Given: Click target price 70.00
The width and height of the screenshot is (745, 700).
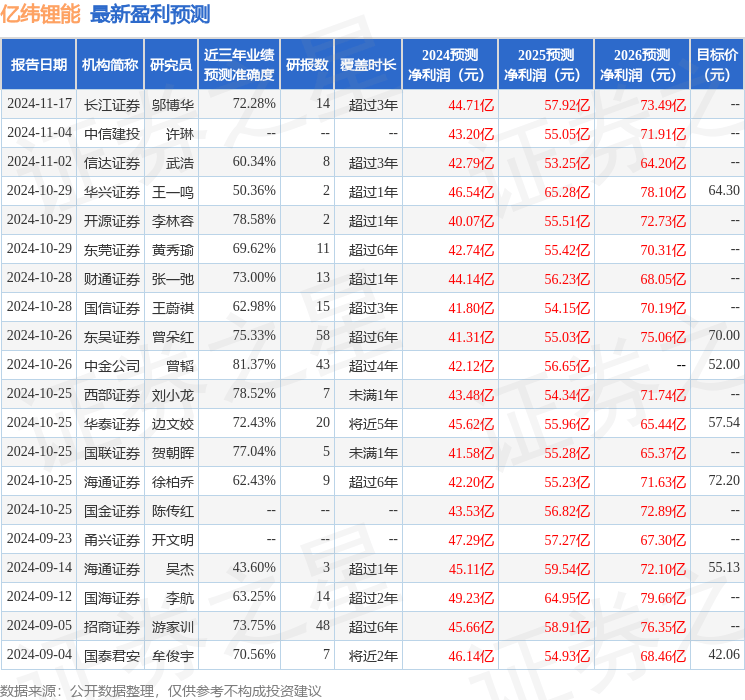Looking at the screenshot, I should click(724, 336).
